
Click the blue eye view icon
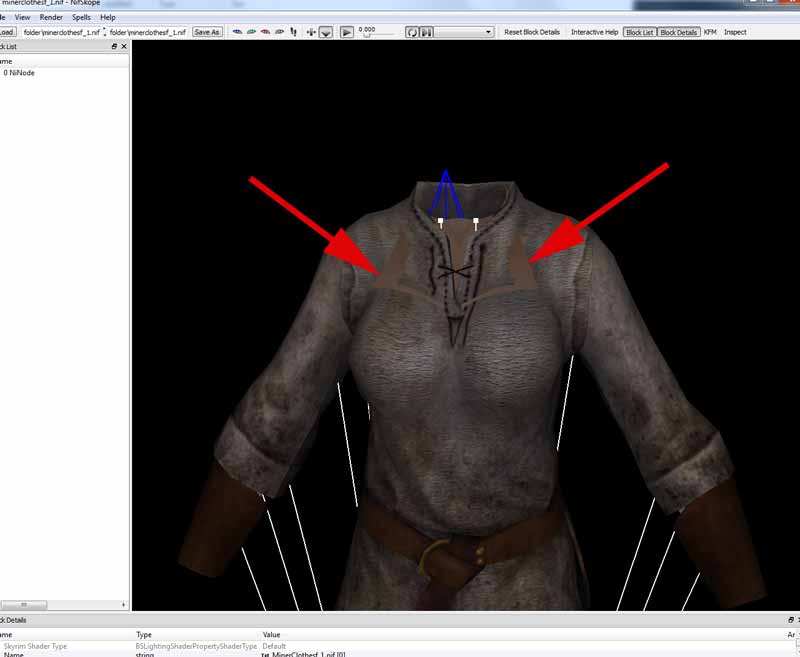tap(237, 32)
